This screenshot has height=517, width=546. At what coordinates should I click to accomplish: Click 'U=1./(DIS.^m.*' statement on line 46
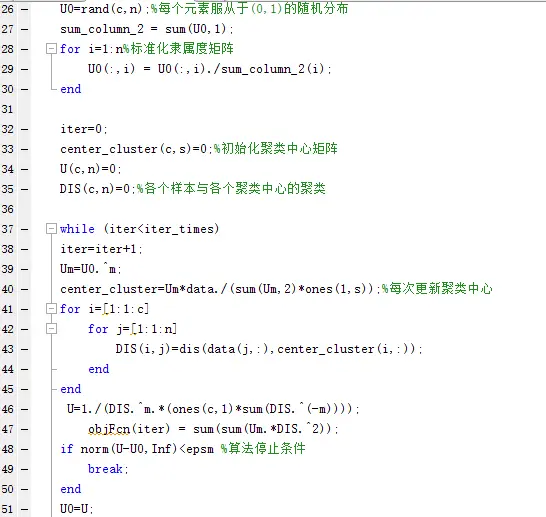pos(115,409)
